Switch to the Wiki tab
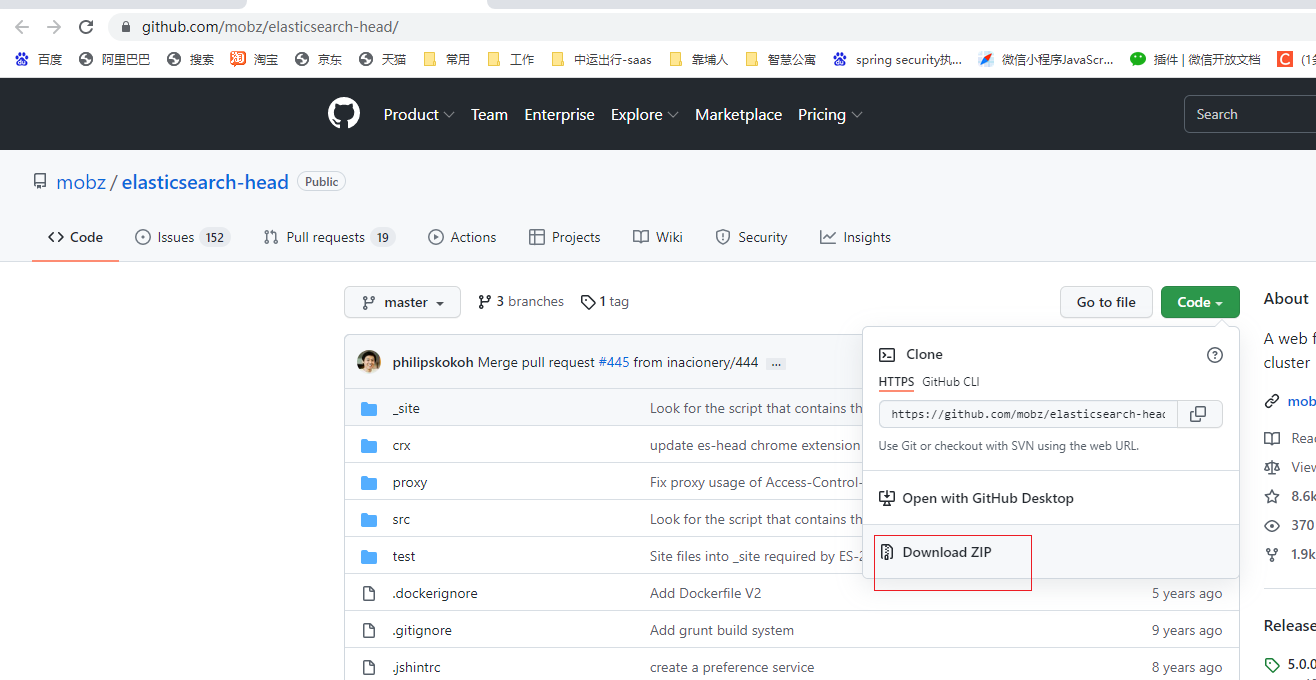1316x680 pixels. [x=658, y=237]
